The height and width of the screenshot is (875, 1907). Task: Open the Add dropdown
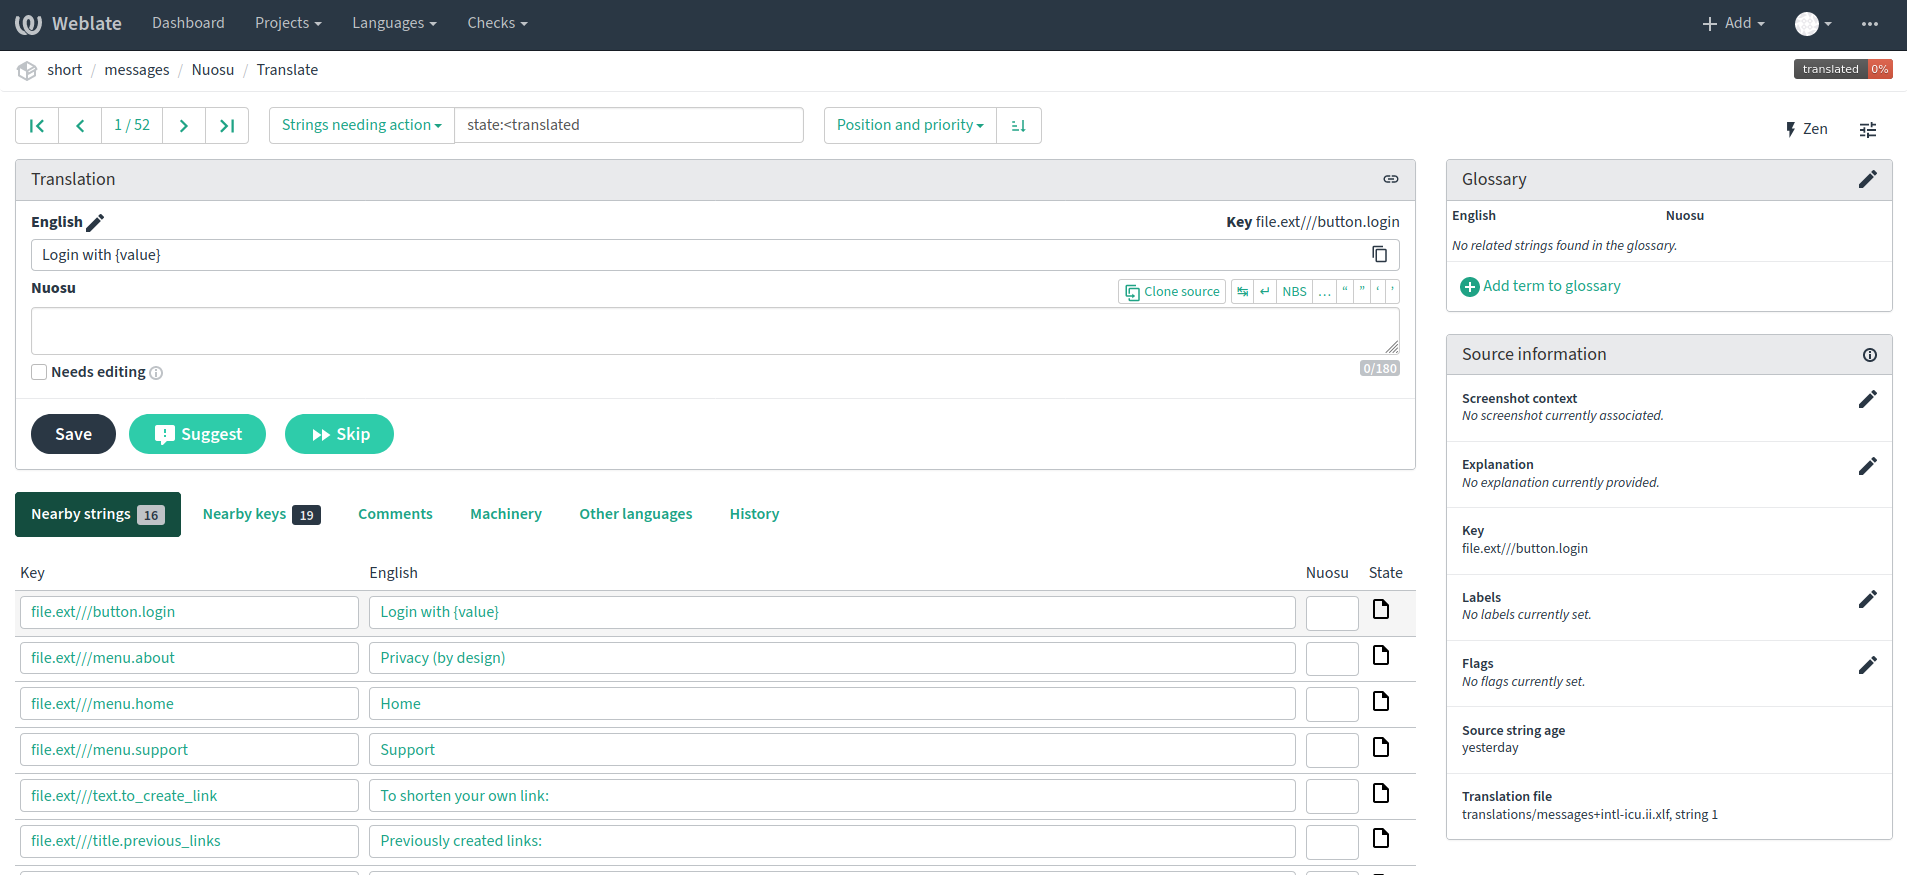click(x=1733, y=23)
